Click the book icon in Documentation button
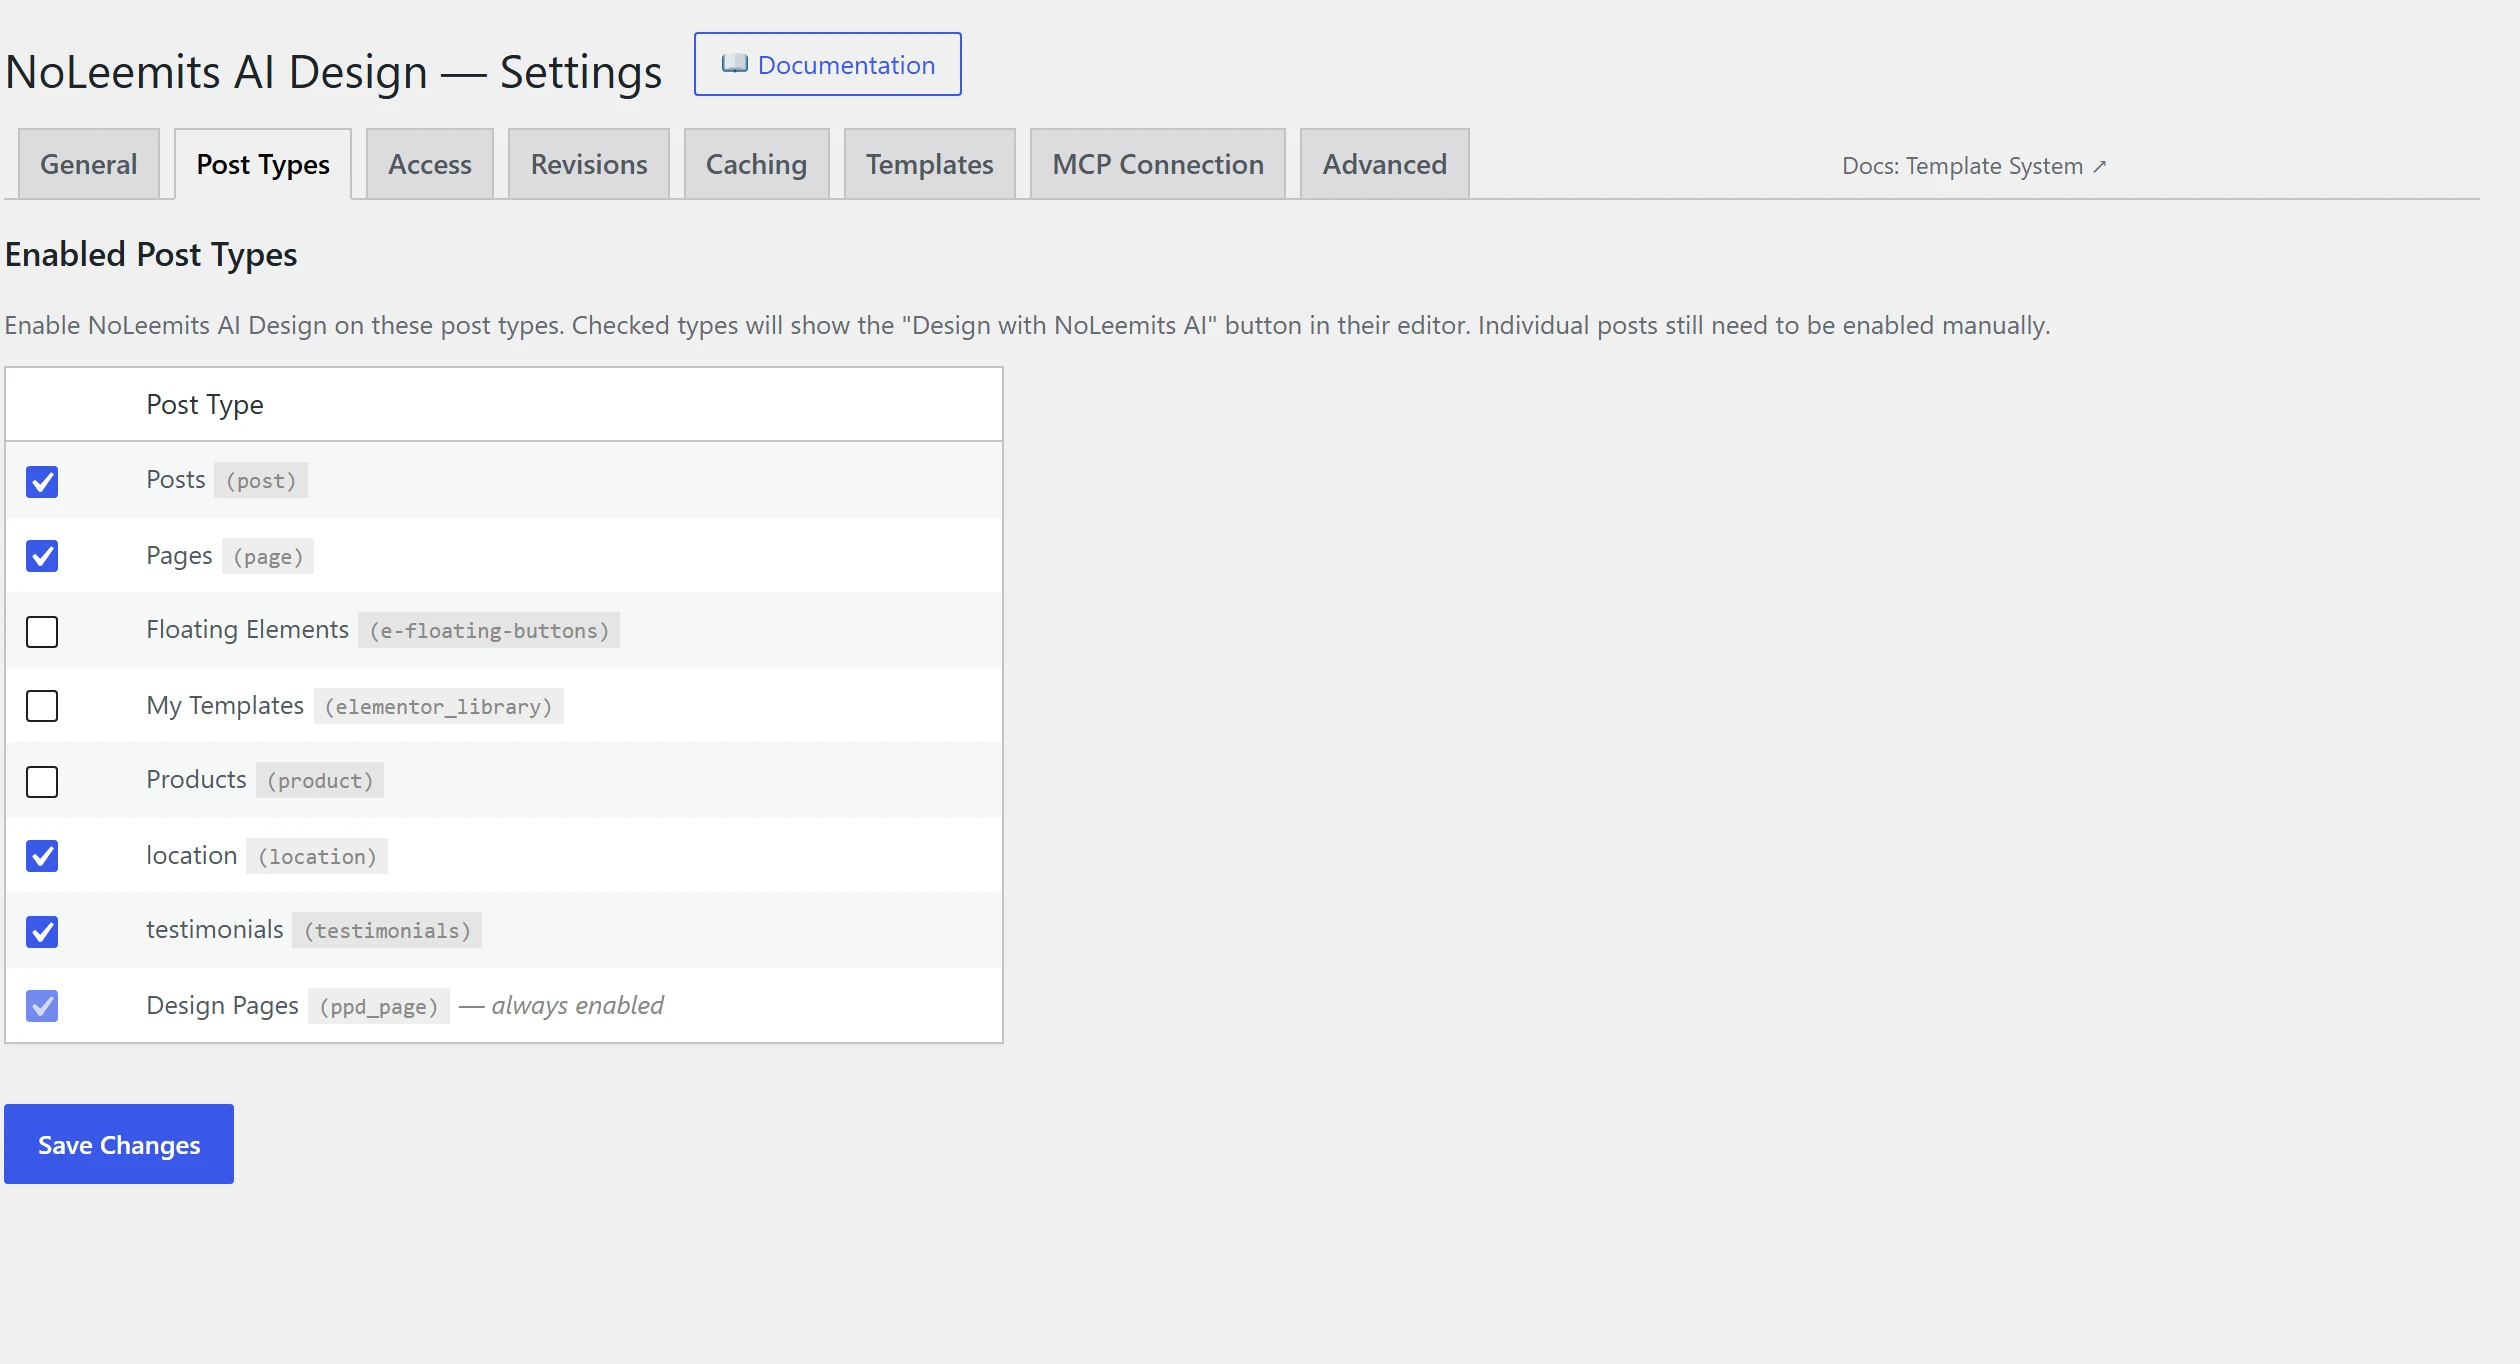This screenshot has width=2520, height=1364. [x=734, y=64]
